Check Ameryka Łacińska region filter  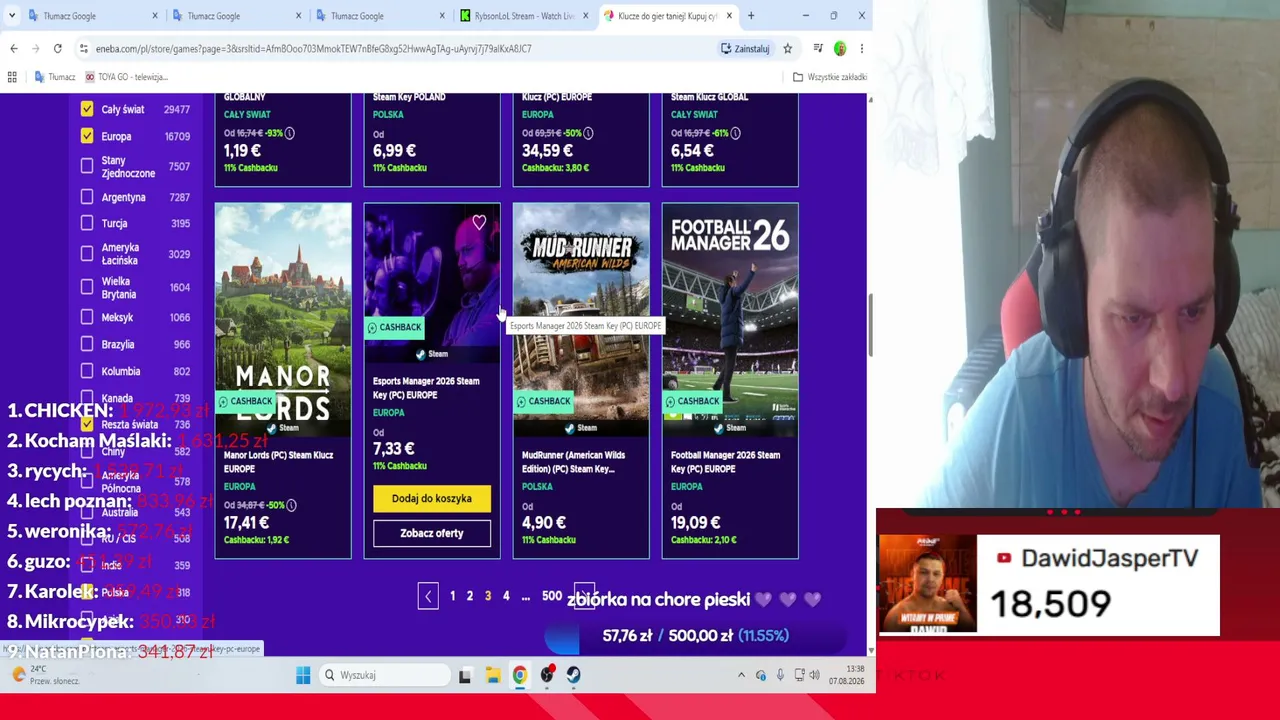point(87,253)
